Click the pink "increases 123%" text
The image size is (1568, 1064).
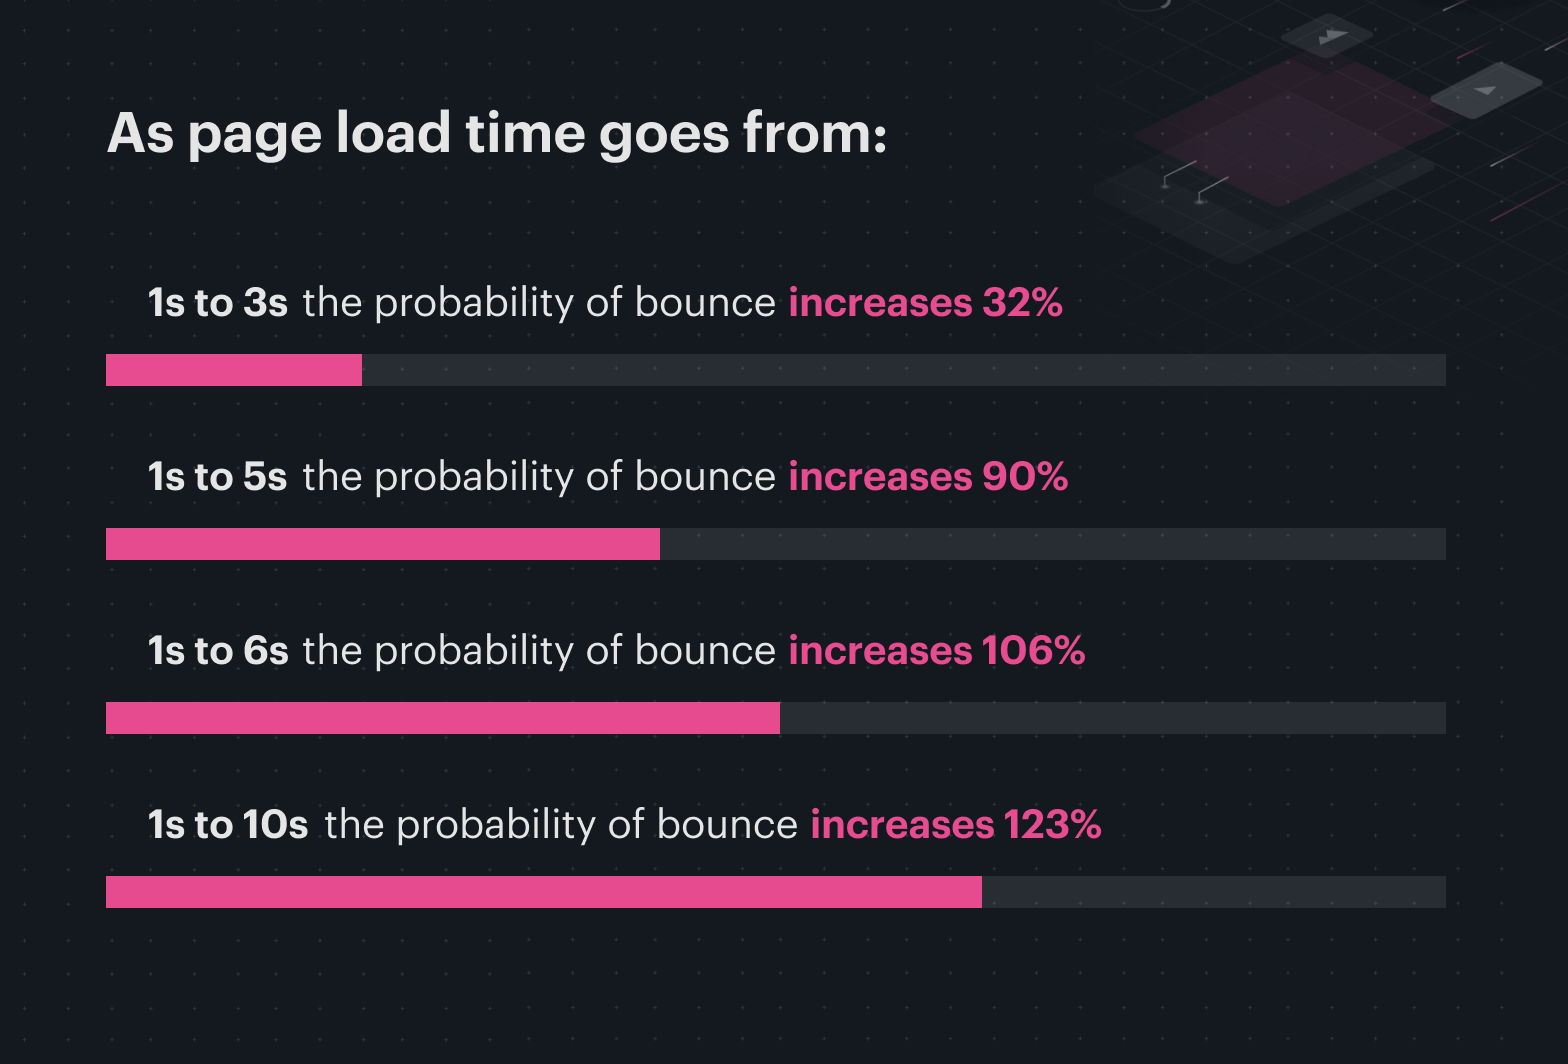[x=956, y=825]
